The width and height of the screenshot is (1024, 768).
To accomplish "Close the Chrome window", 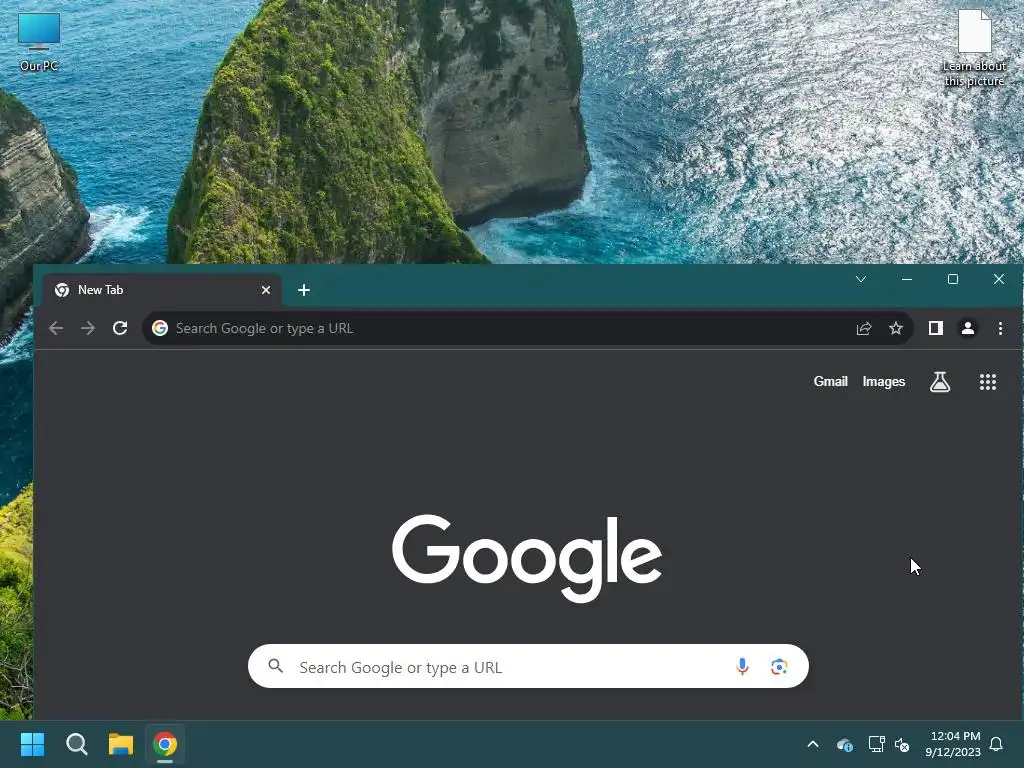I will (999, 279).
